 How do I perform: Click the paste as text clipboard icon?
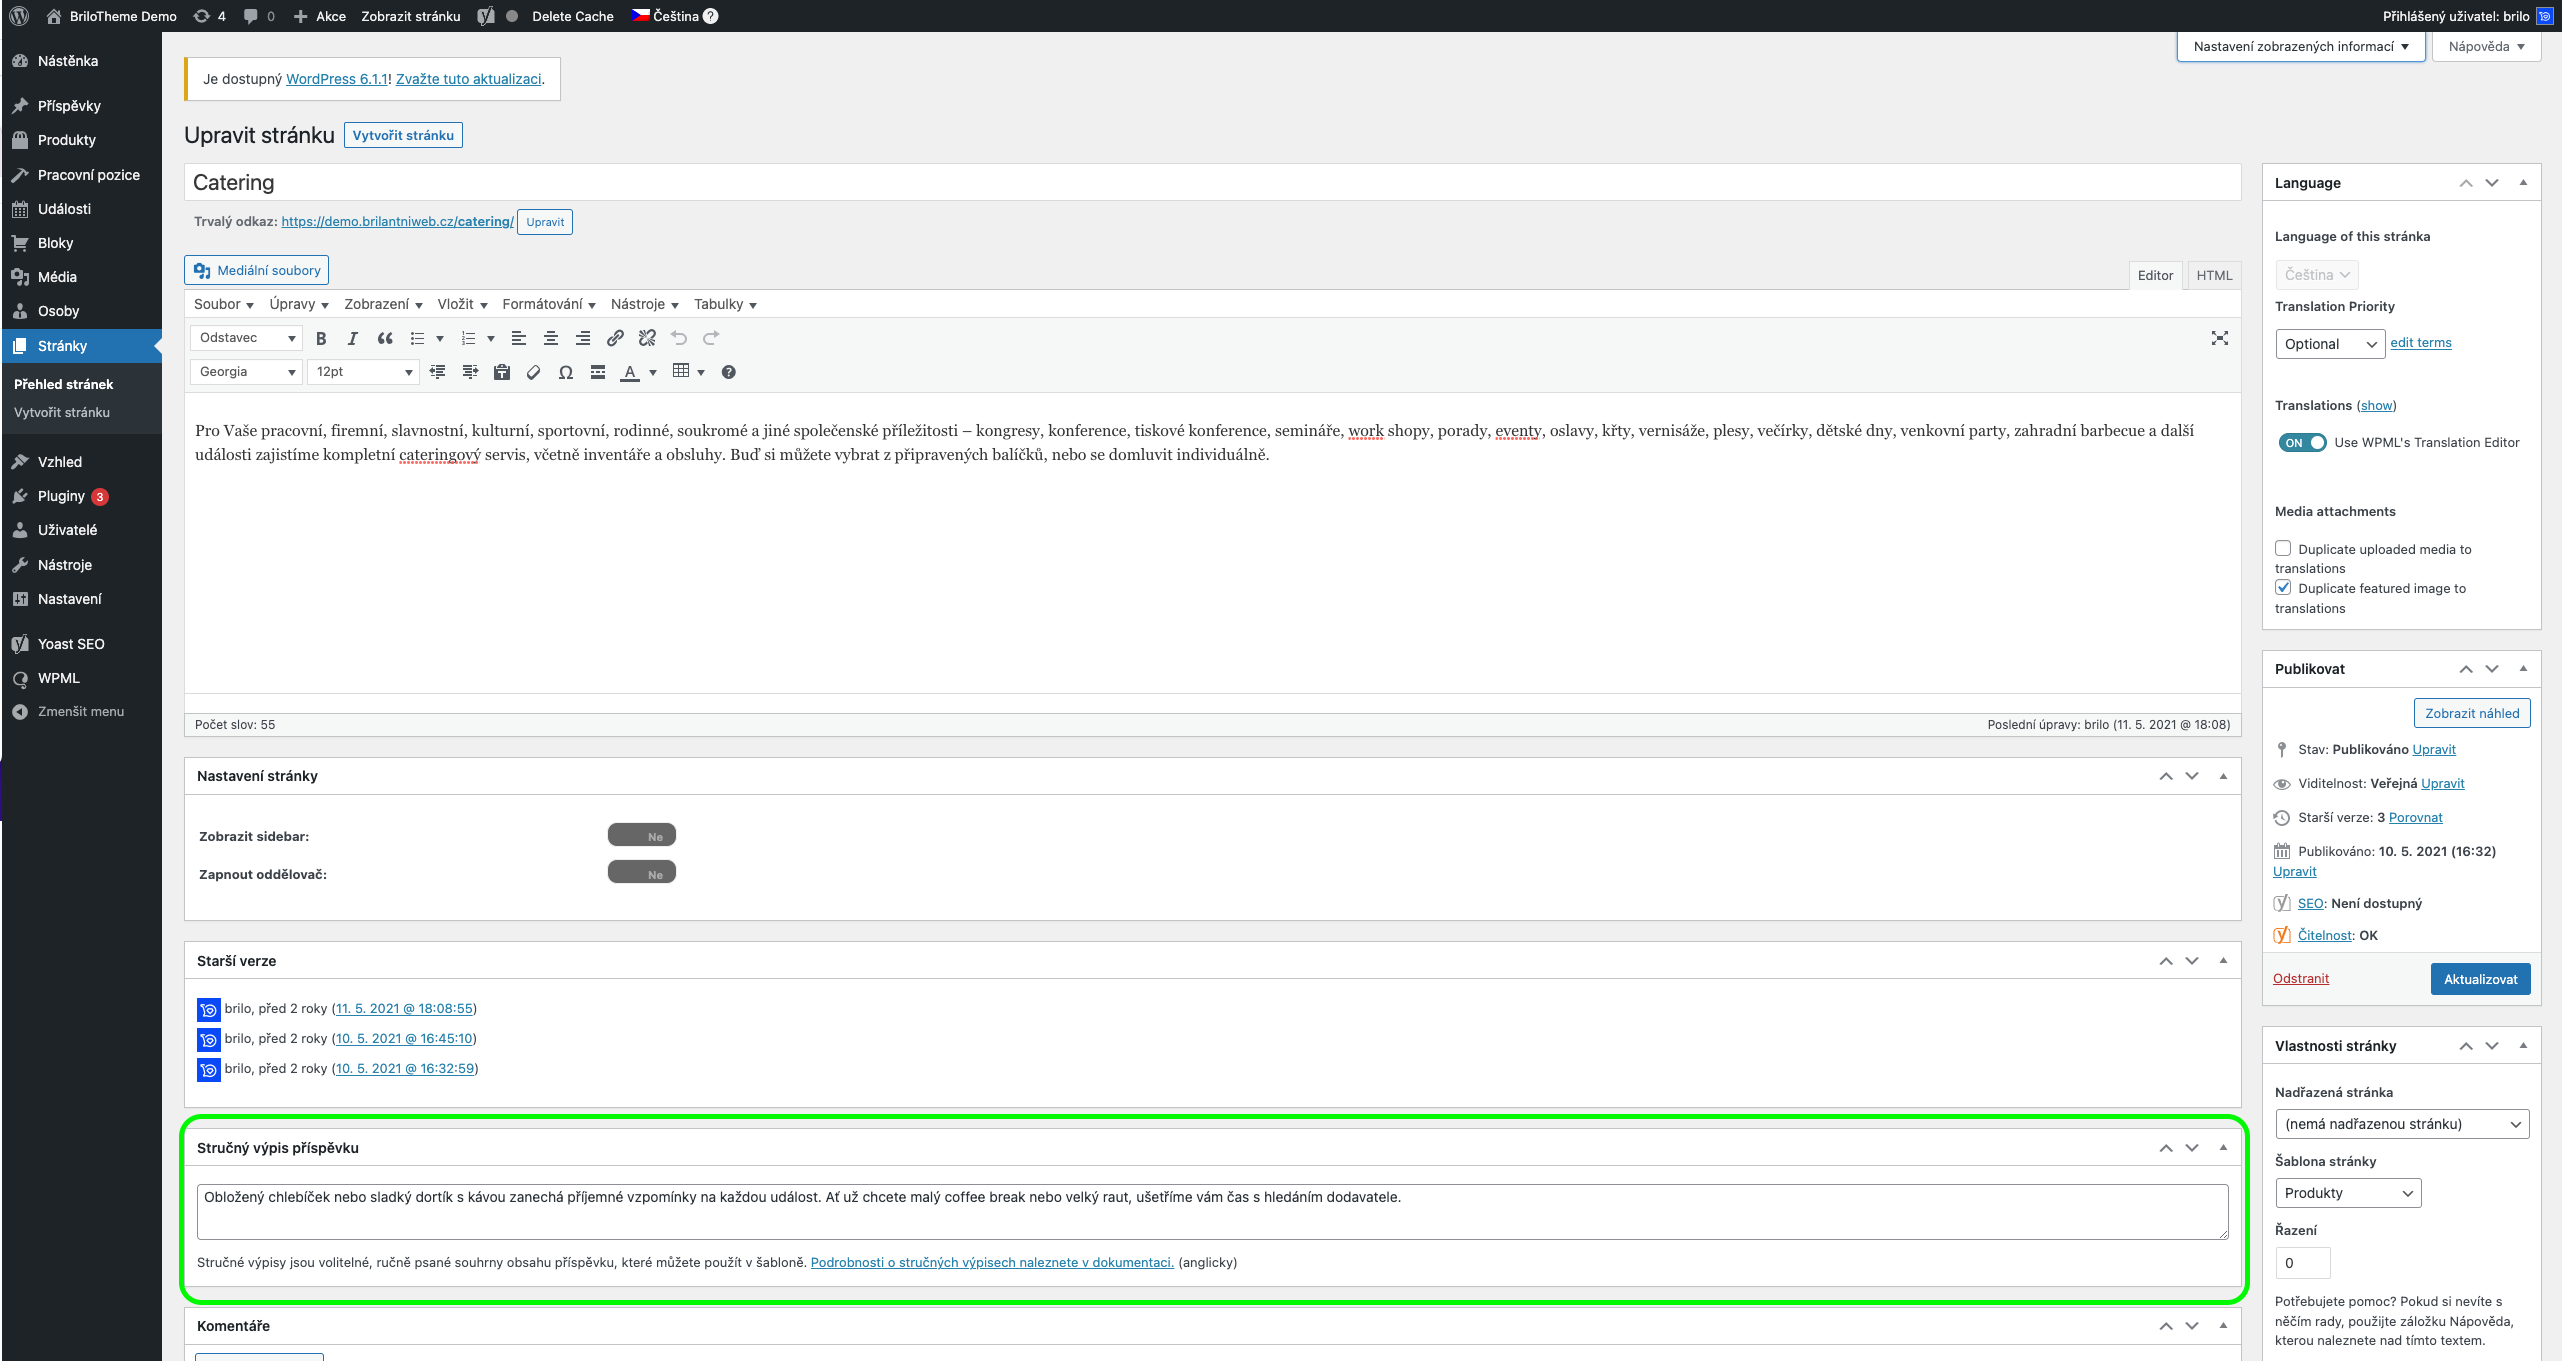(x=502, y=372)
